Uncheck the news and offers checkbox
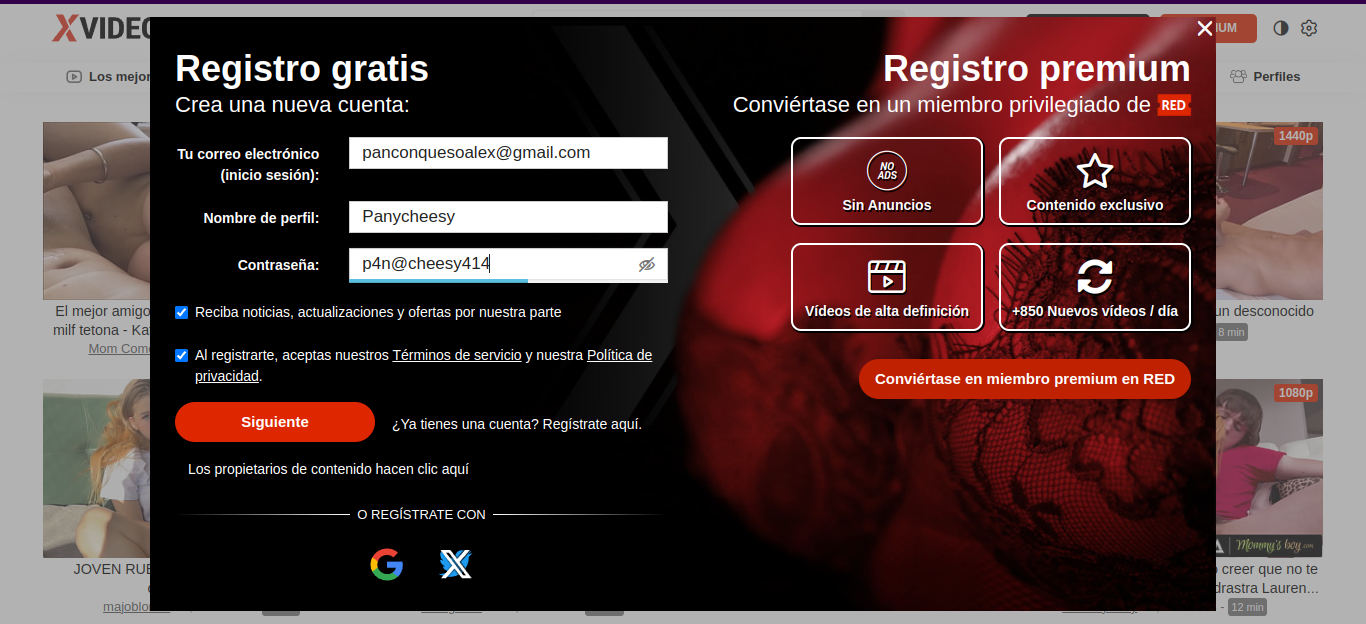This screenshot has height=624, width=1366. [x=182, y=312]
